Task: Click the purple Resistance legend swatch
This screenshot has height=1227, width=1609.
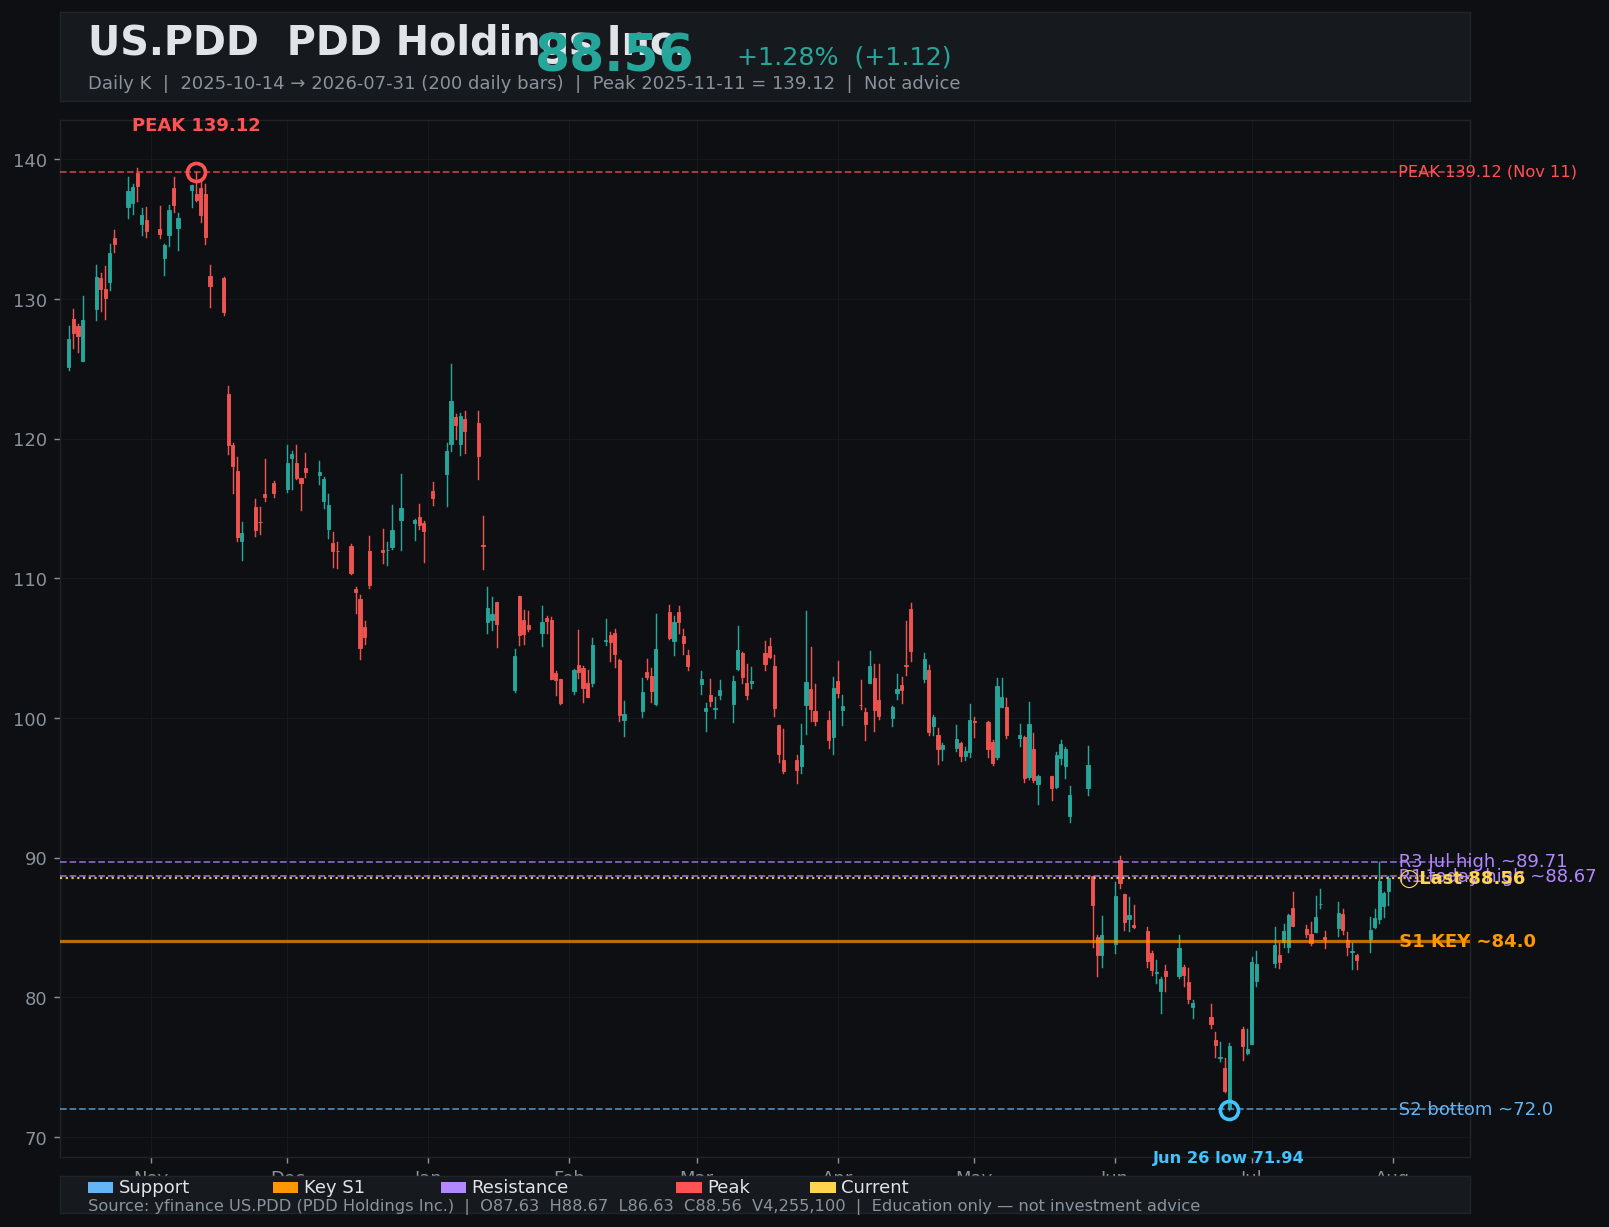Action: coord(453,1187)
